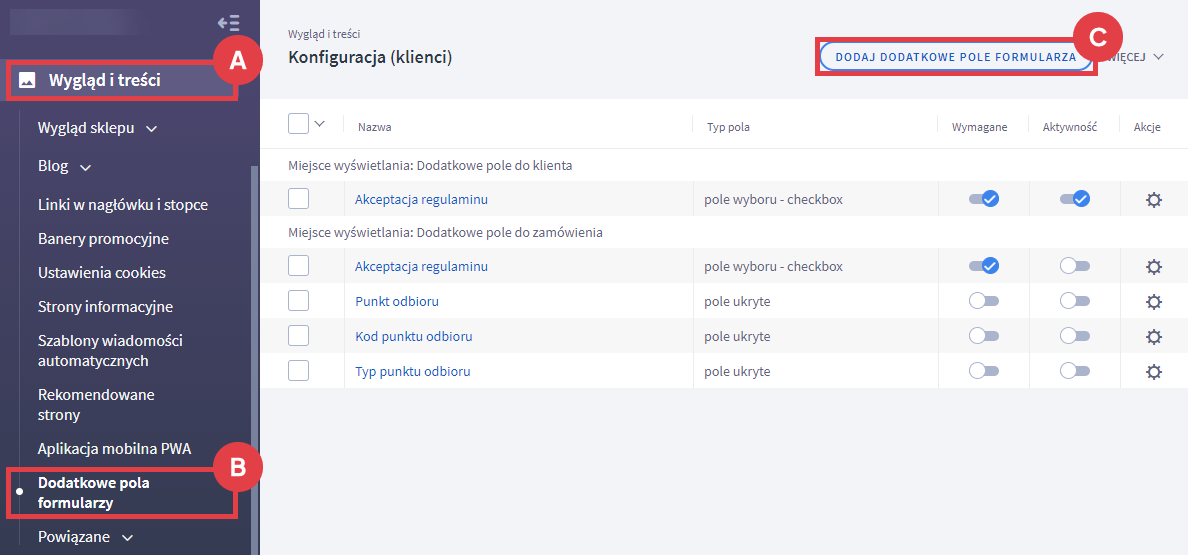Open the Typ punktu odbioru field link
This screenshot has width=1188, height=555.
pos(412,371)
